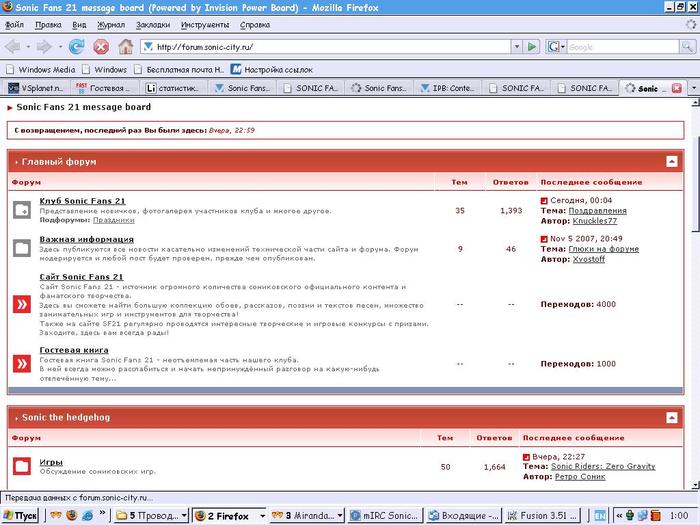
Task: Click the Forward navigation arrow
Action: 44,46
